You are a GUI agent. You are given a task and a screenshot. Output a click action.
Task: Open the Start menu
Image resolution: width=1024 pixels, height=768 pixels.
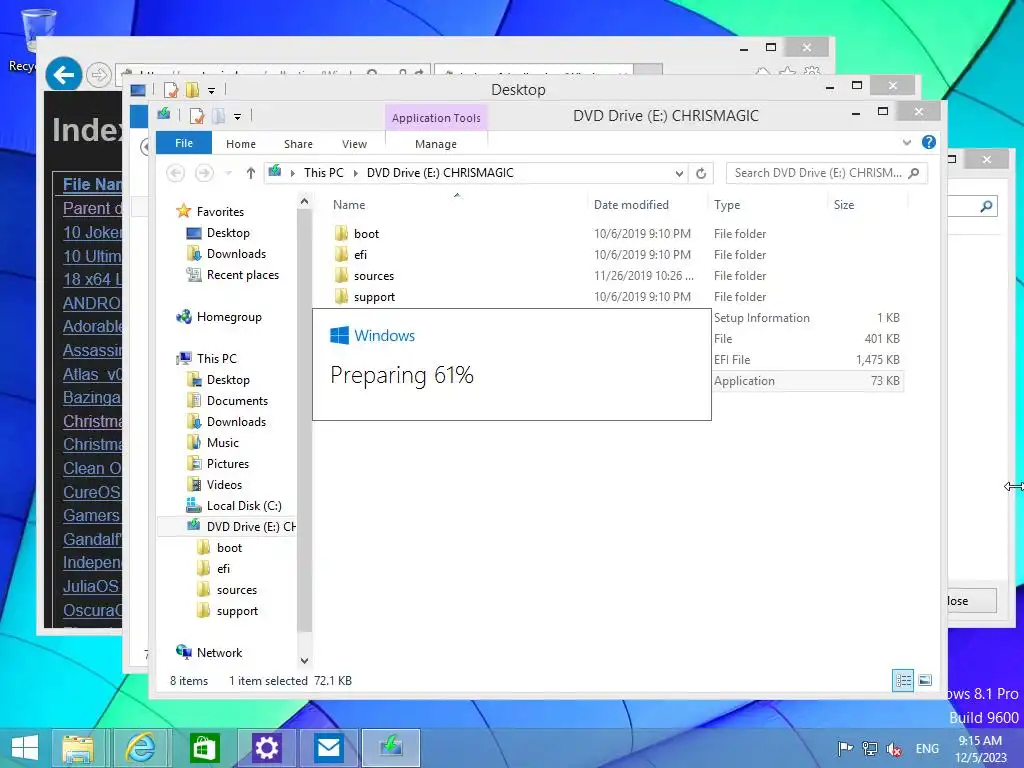click(25, 748)
